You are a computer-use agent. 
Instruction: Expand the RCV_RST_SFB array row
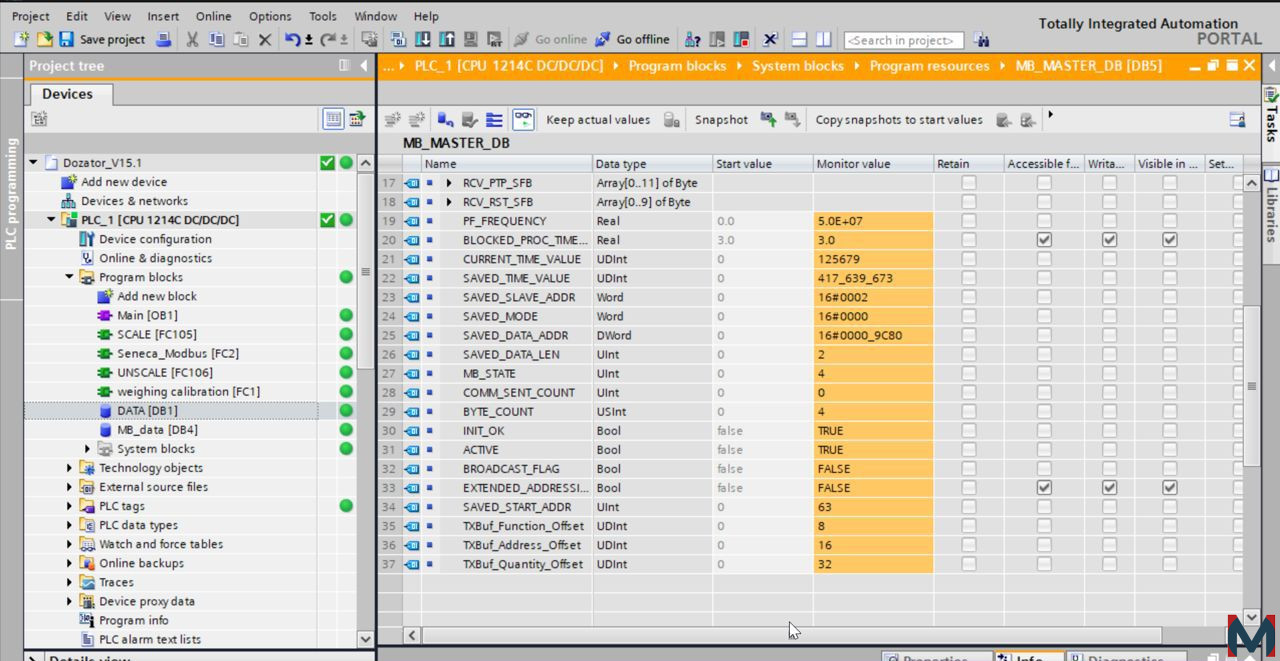(x=449, y=202)
